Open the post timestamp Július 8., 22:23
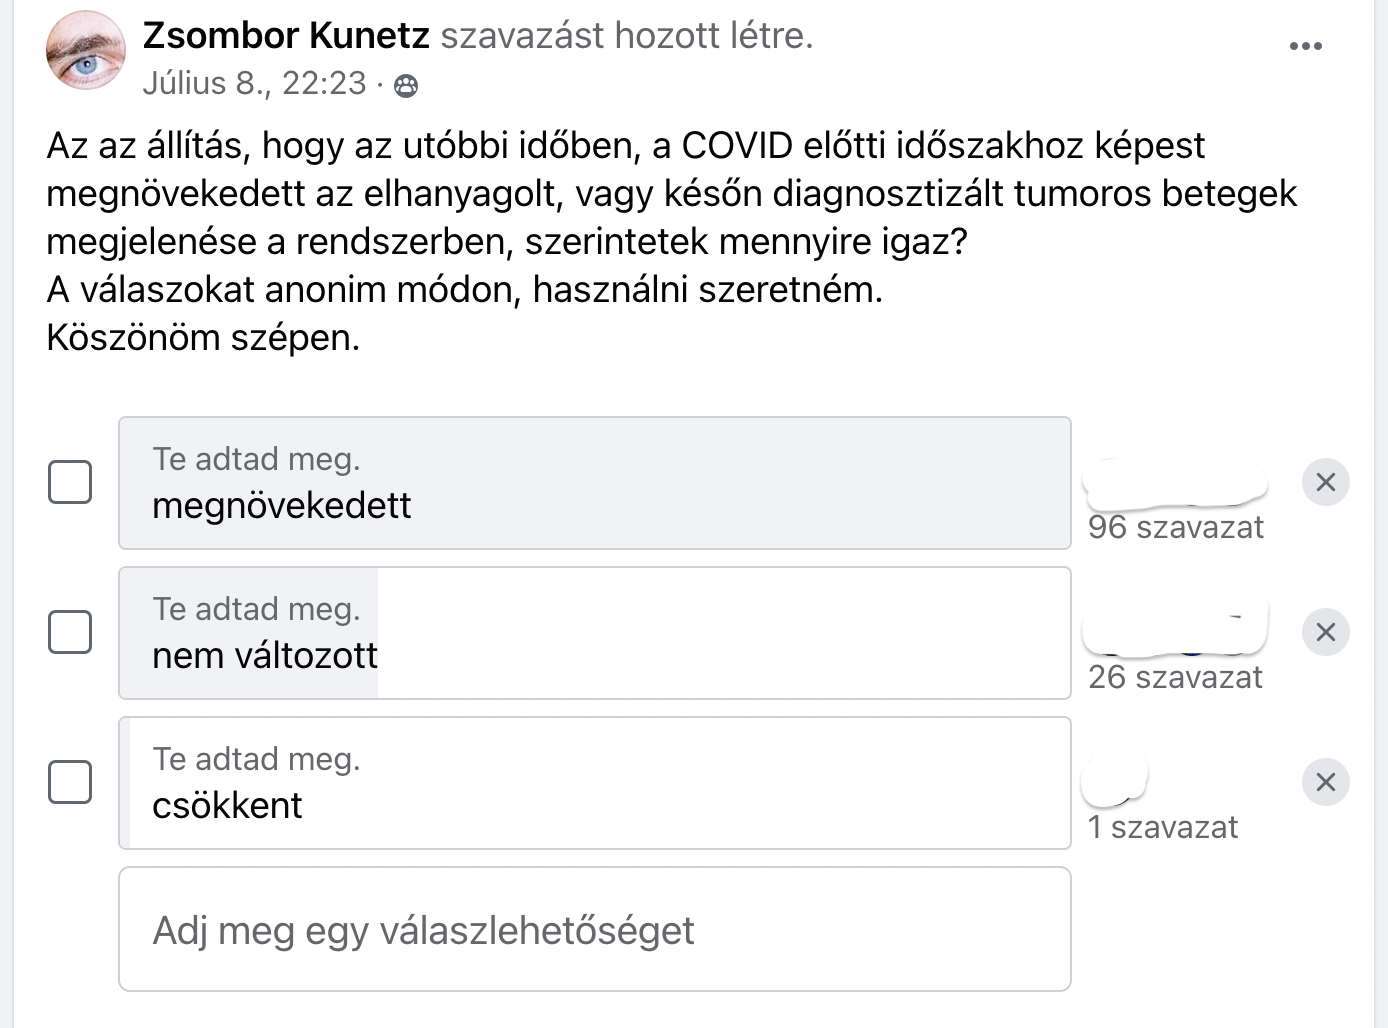Image resolution: width=1388 pixels, height=1028 pixels. (x=254, y=84)
